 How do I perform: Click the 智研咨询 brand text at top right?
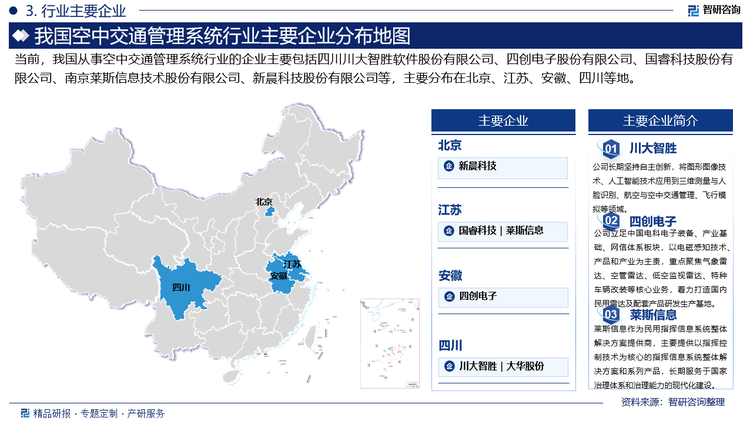tap(721, 10)
